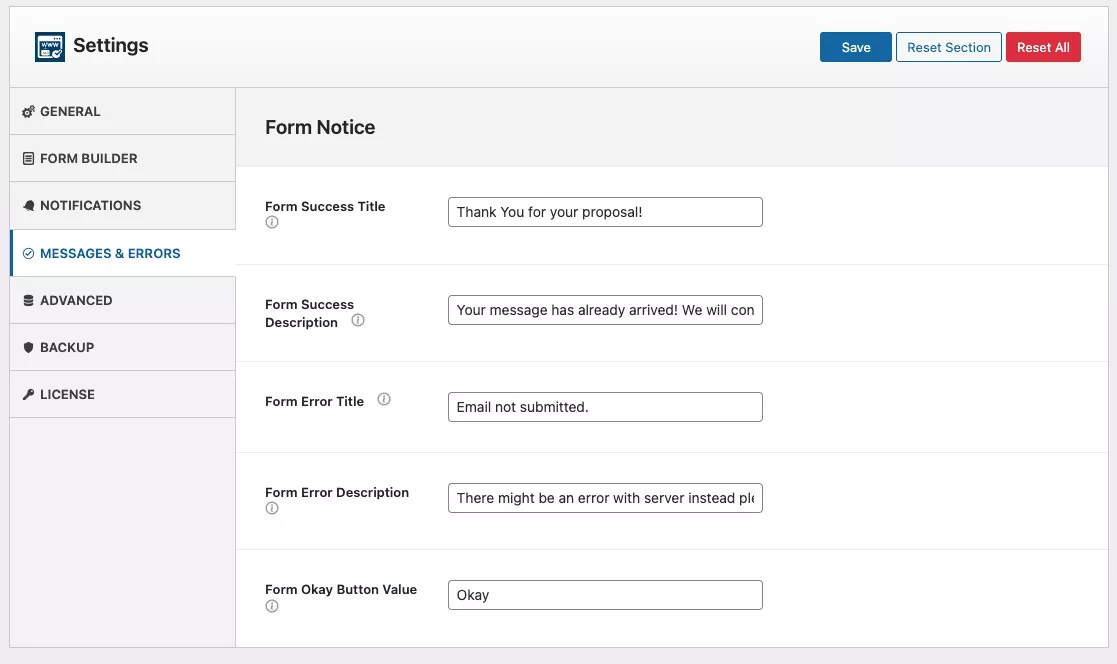Focus the Form Success Description text box
This screenshot has width=1117, height=664.
pos(605,310)
